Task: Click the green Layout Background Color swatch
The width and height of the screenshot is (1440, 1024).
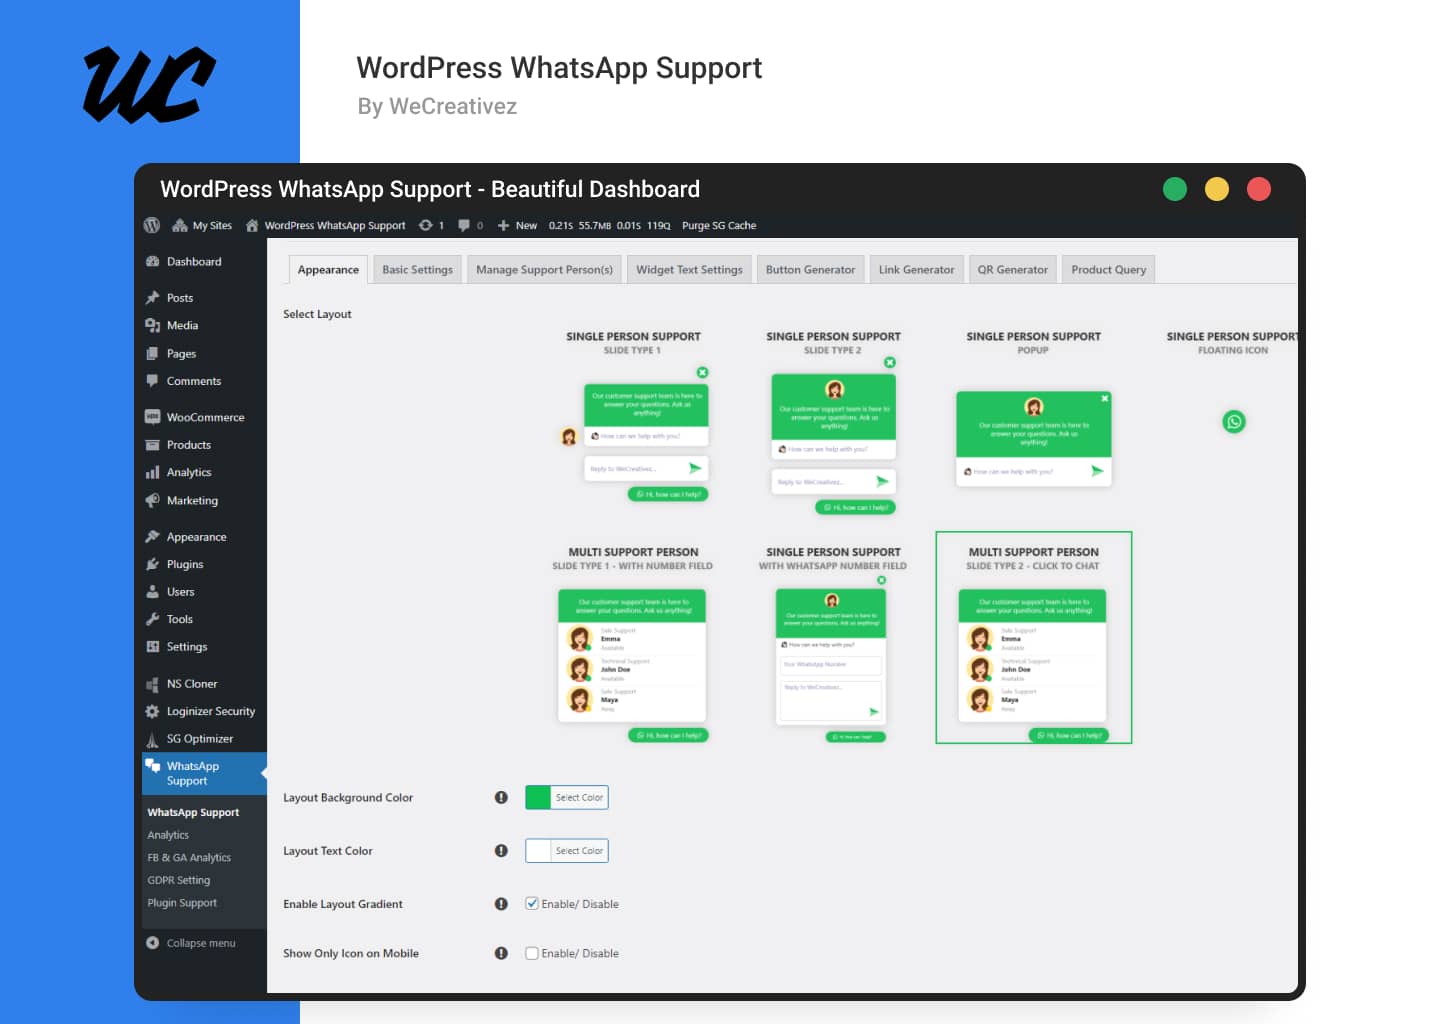Action: (x=538, y=797)
